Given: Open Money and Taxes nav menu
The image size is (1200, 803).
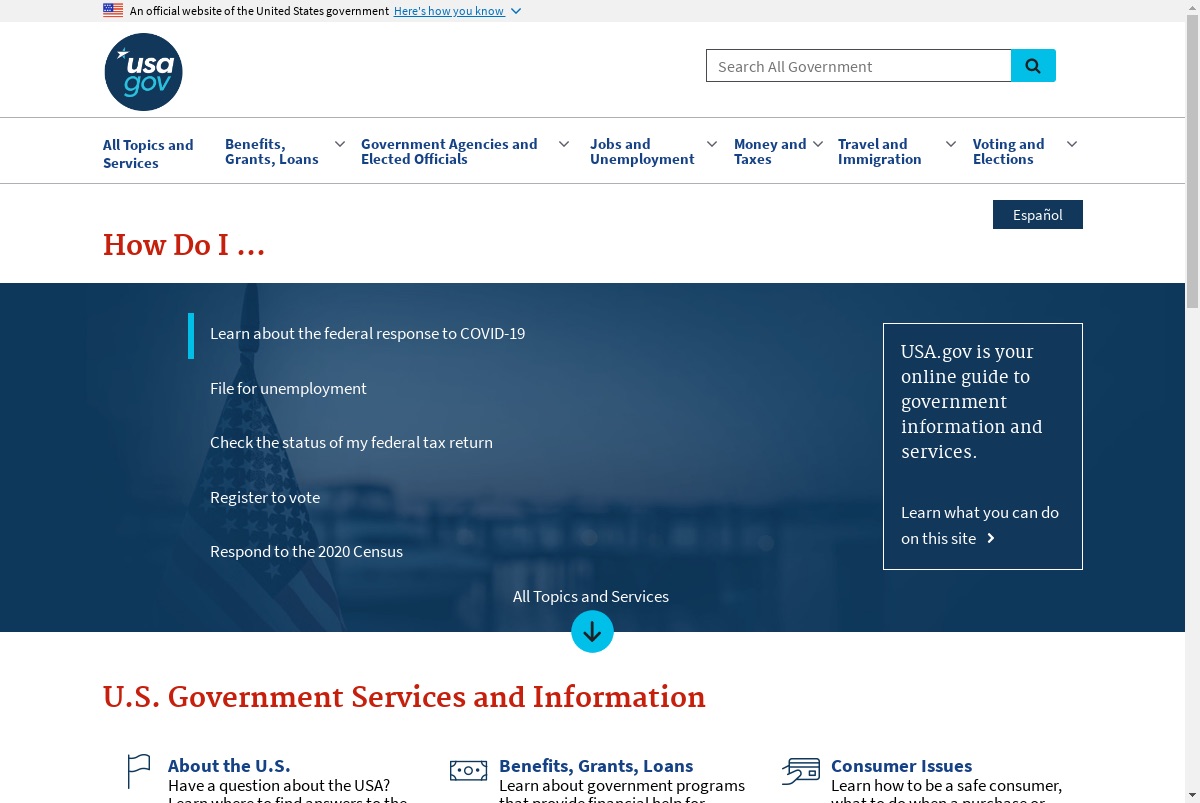Looking at the screenshot, I should pyautogui.click(x=770, y=152).
